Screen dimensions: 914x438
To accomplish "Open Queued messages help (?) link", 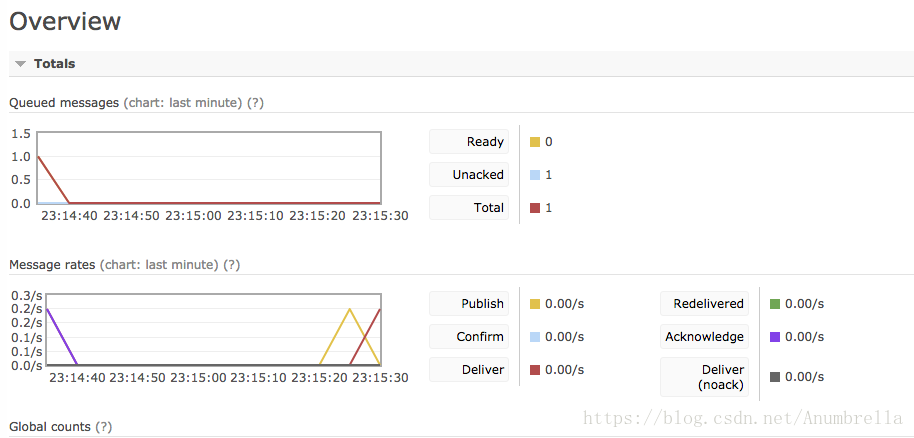I will pyautogui.click(x=255, y=103).
